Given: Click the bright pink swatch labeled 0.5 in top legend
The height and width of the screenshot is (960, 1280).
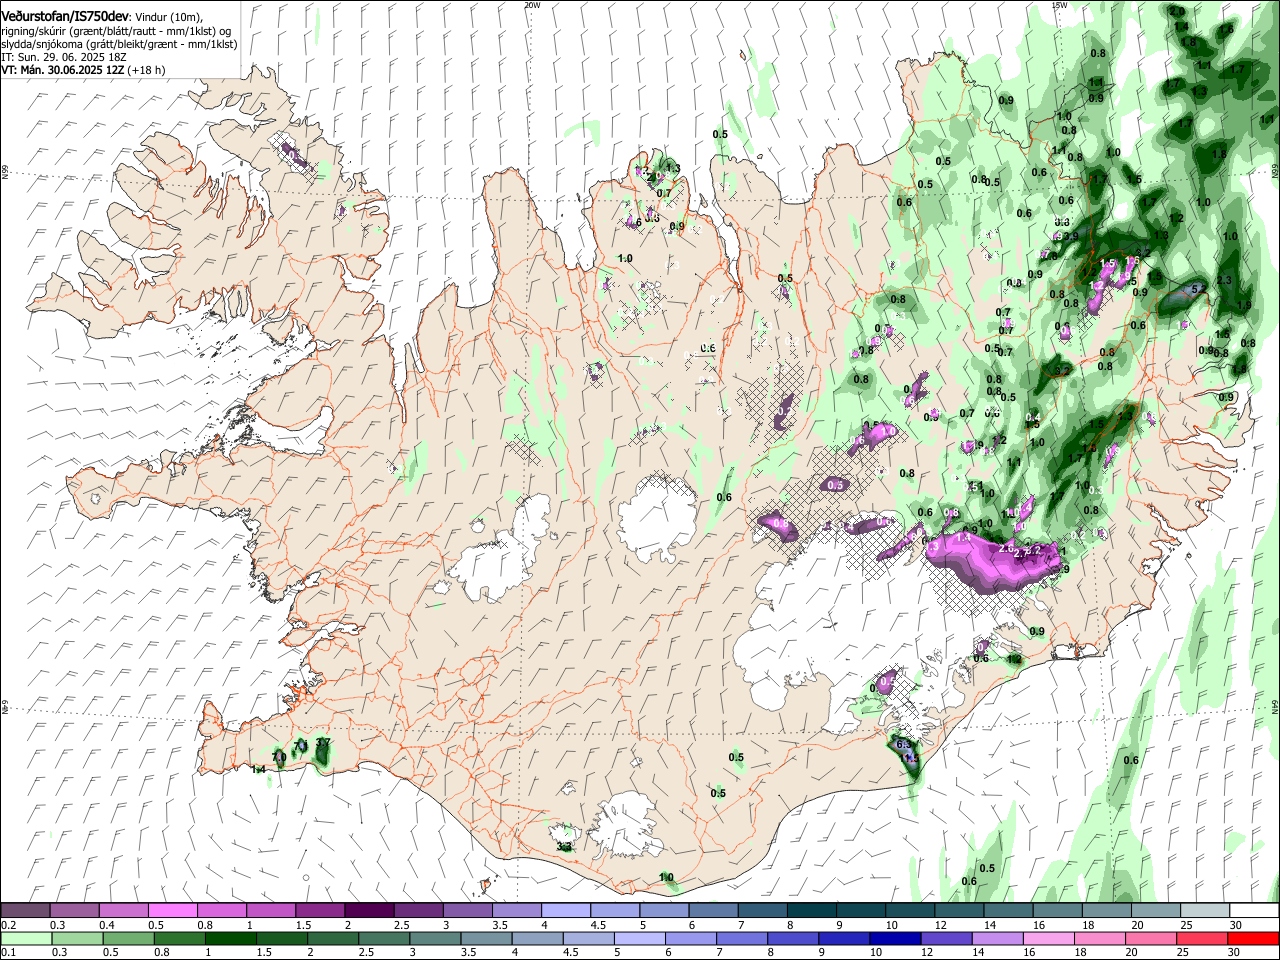Looking at the screenshot, I should 173,910.
